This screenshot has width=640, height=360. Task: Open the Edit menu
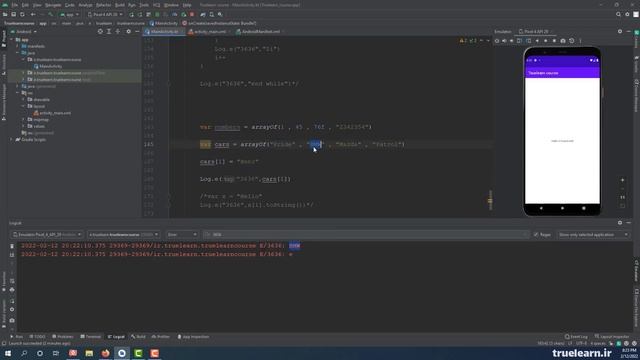click(25, 5)
